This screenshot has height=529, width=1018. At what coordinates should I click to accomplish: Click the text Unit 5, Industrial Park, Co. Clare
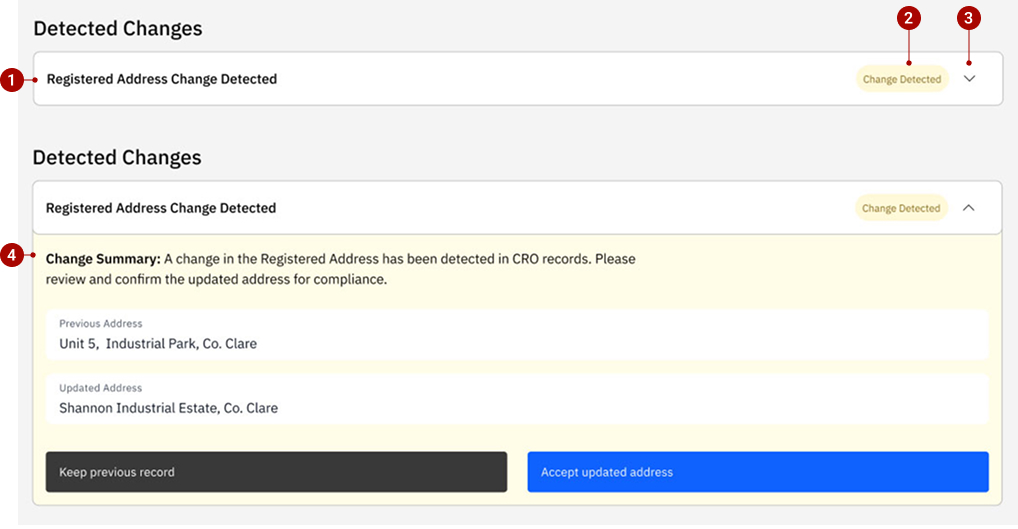[x=158, y=344]
